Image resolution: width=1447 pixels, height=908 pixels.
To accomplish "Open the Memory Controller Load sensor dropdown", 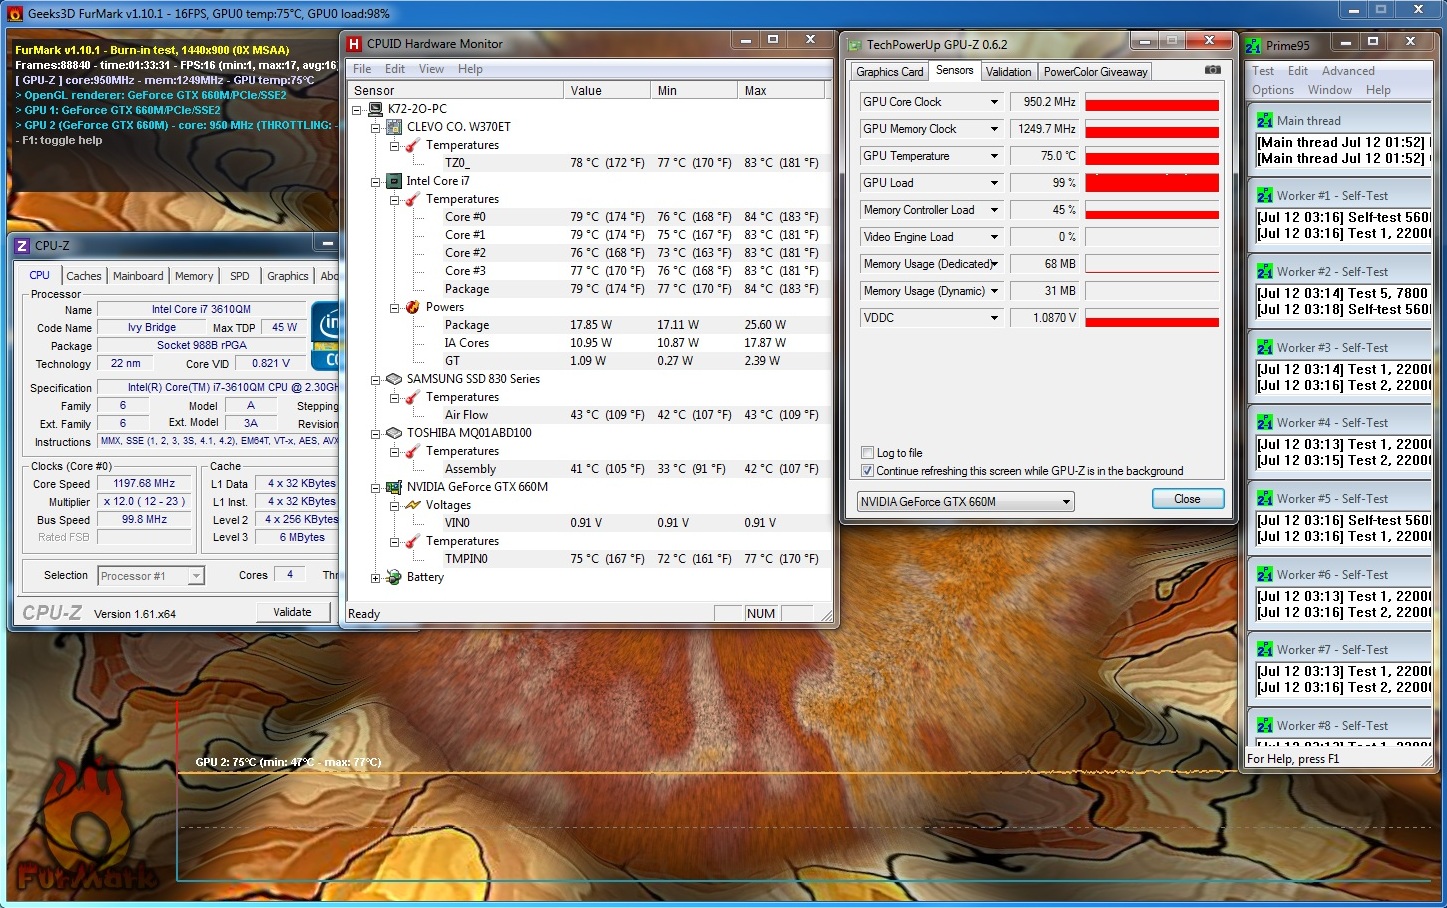I will tap(994, 210).
